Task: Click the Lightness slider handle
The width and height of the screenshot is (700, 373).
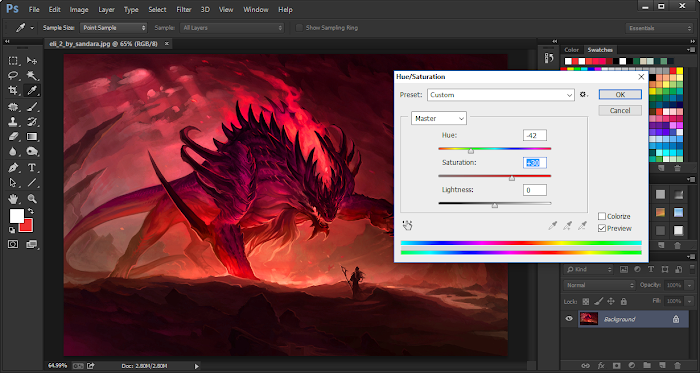Action: tap(495, 205)
